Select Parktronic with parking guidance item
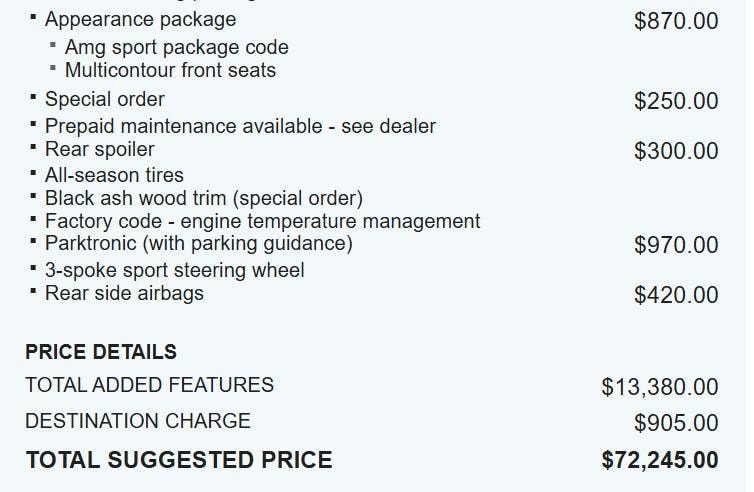Viewport: 754px width, 492px height. pyautogui.click(x=199, y=244)
